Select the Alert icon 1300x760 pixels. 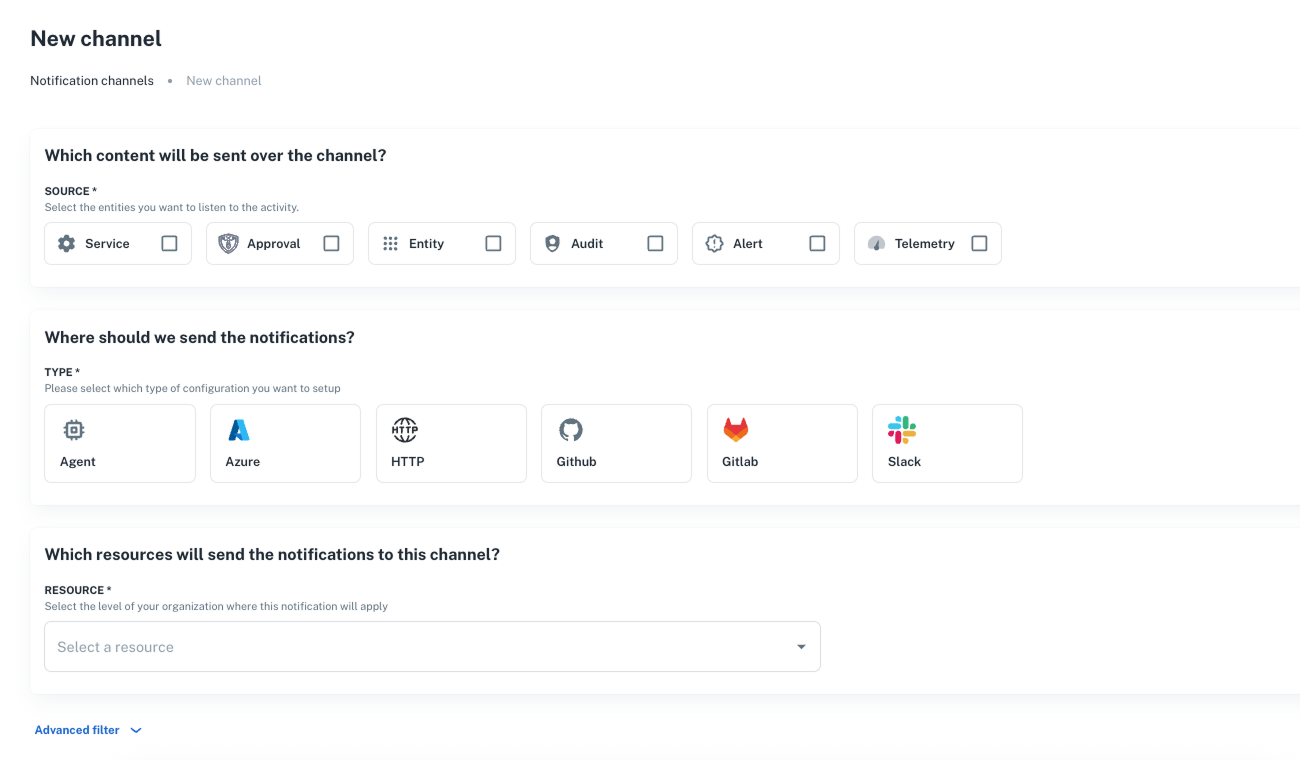click(x=714, y=243)
